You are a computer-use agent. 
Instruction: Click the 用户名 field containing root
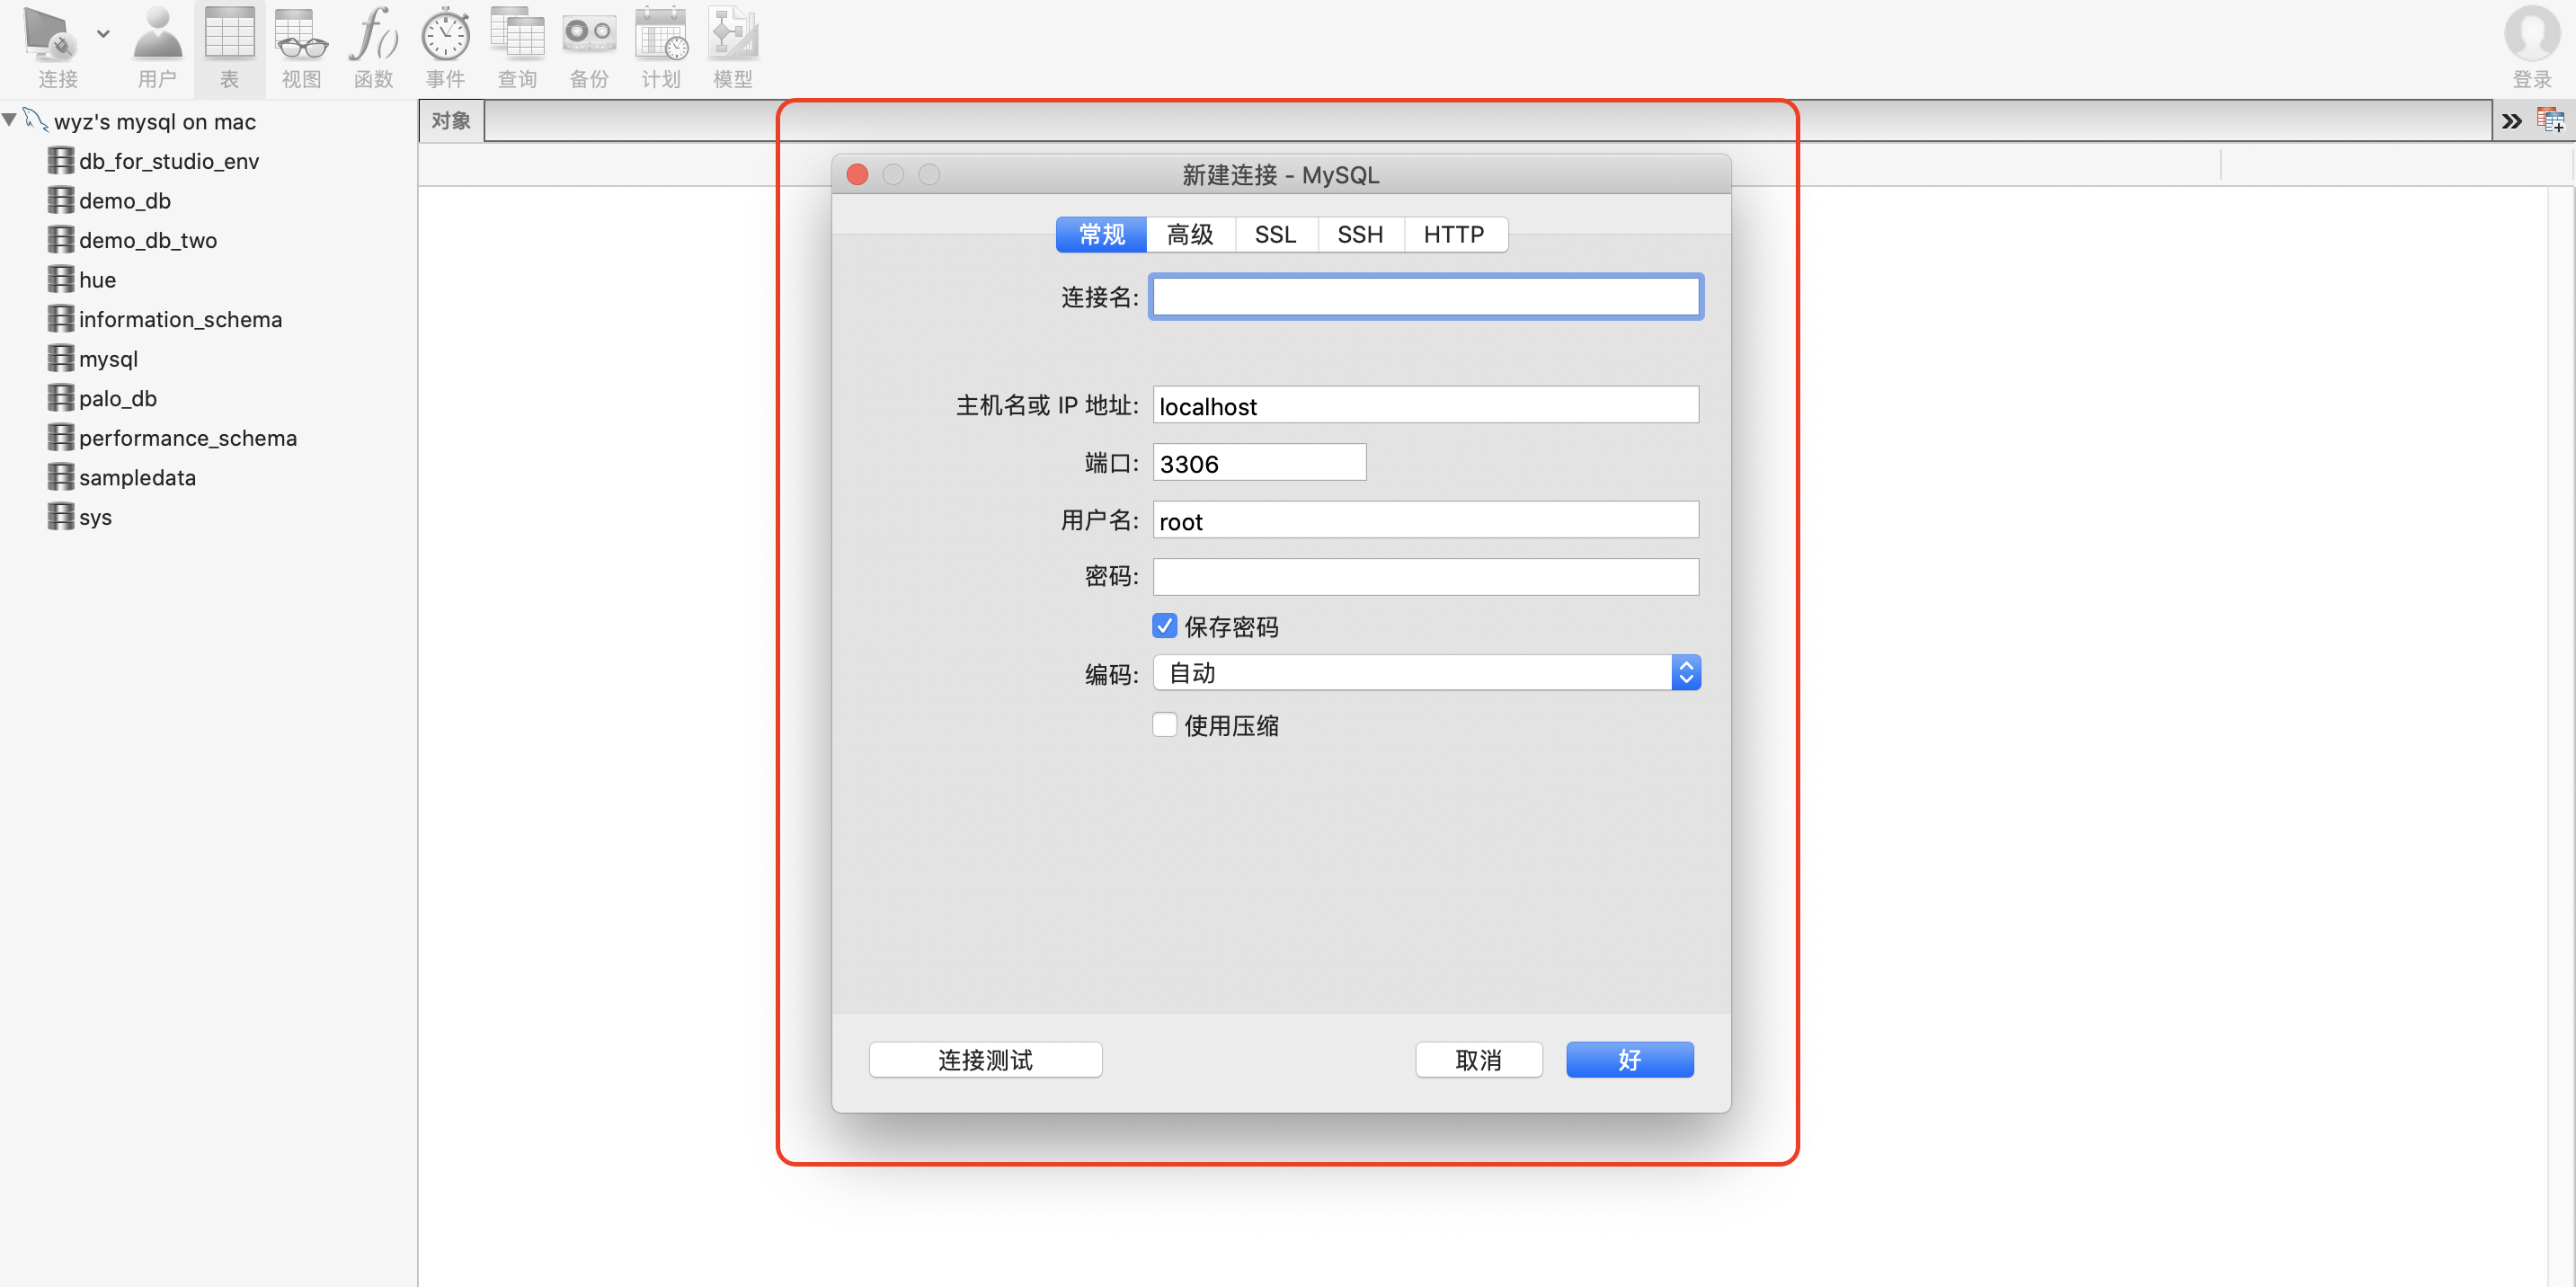(1425, 520)
